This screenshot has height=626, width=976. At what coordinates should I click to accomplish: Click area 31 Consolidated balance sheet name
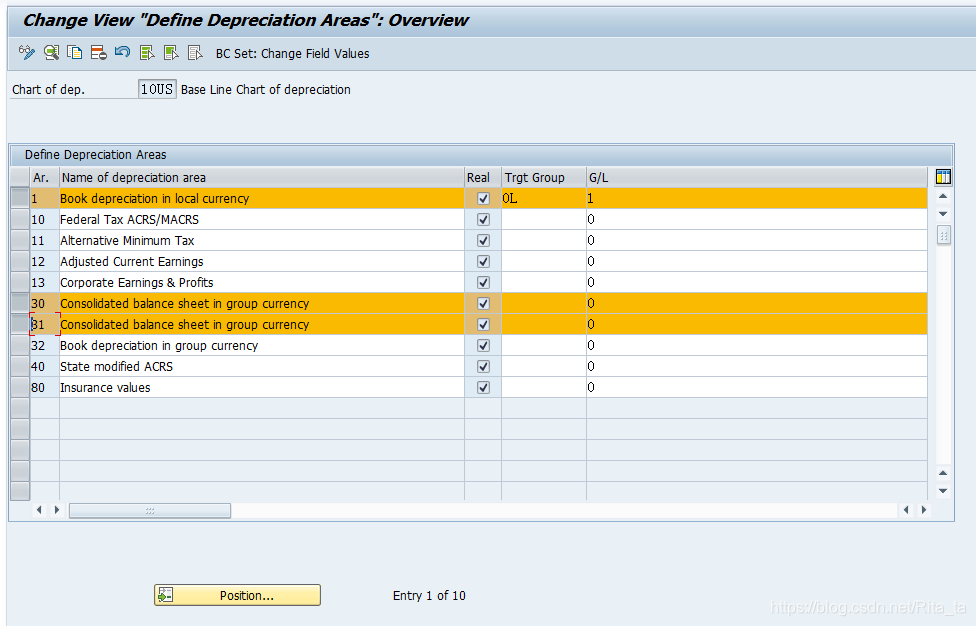click(x=262, y=325)
